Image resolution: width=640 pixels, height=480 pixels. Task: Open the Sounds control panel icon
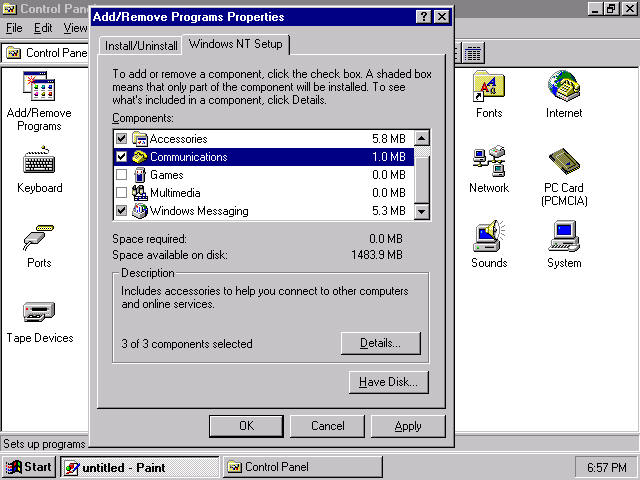coord(489,236)
